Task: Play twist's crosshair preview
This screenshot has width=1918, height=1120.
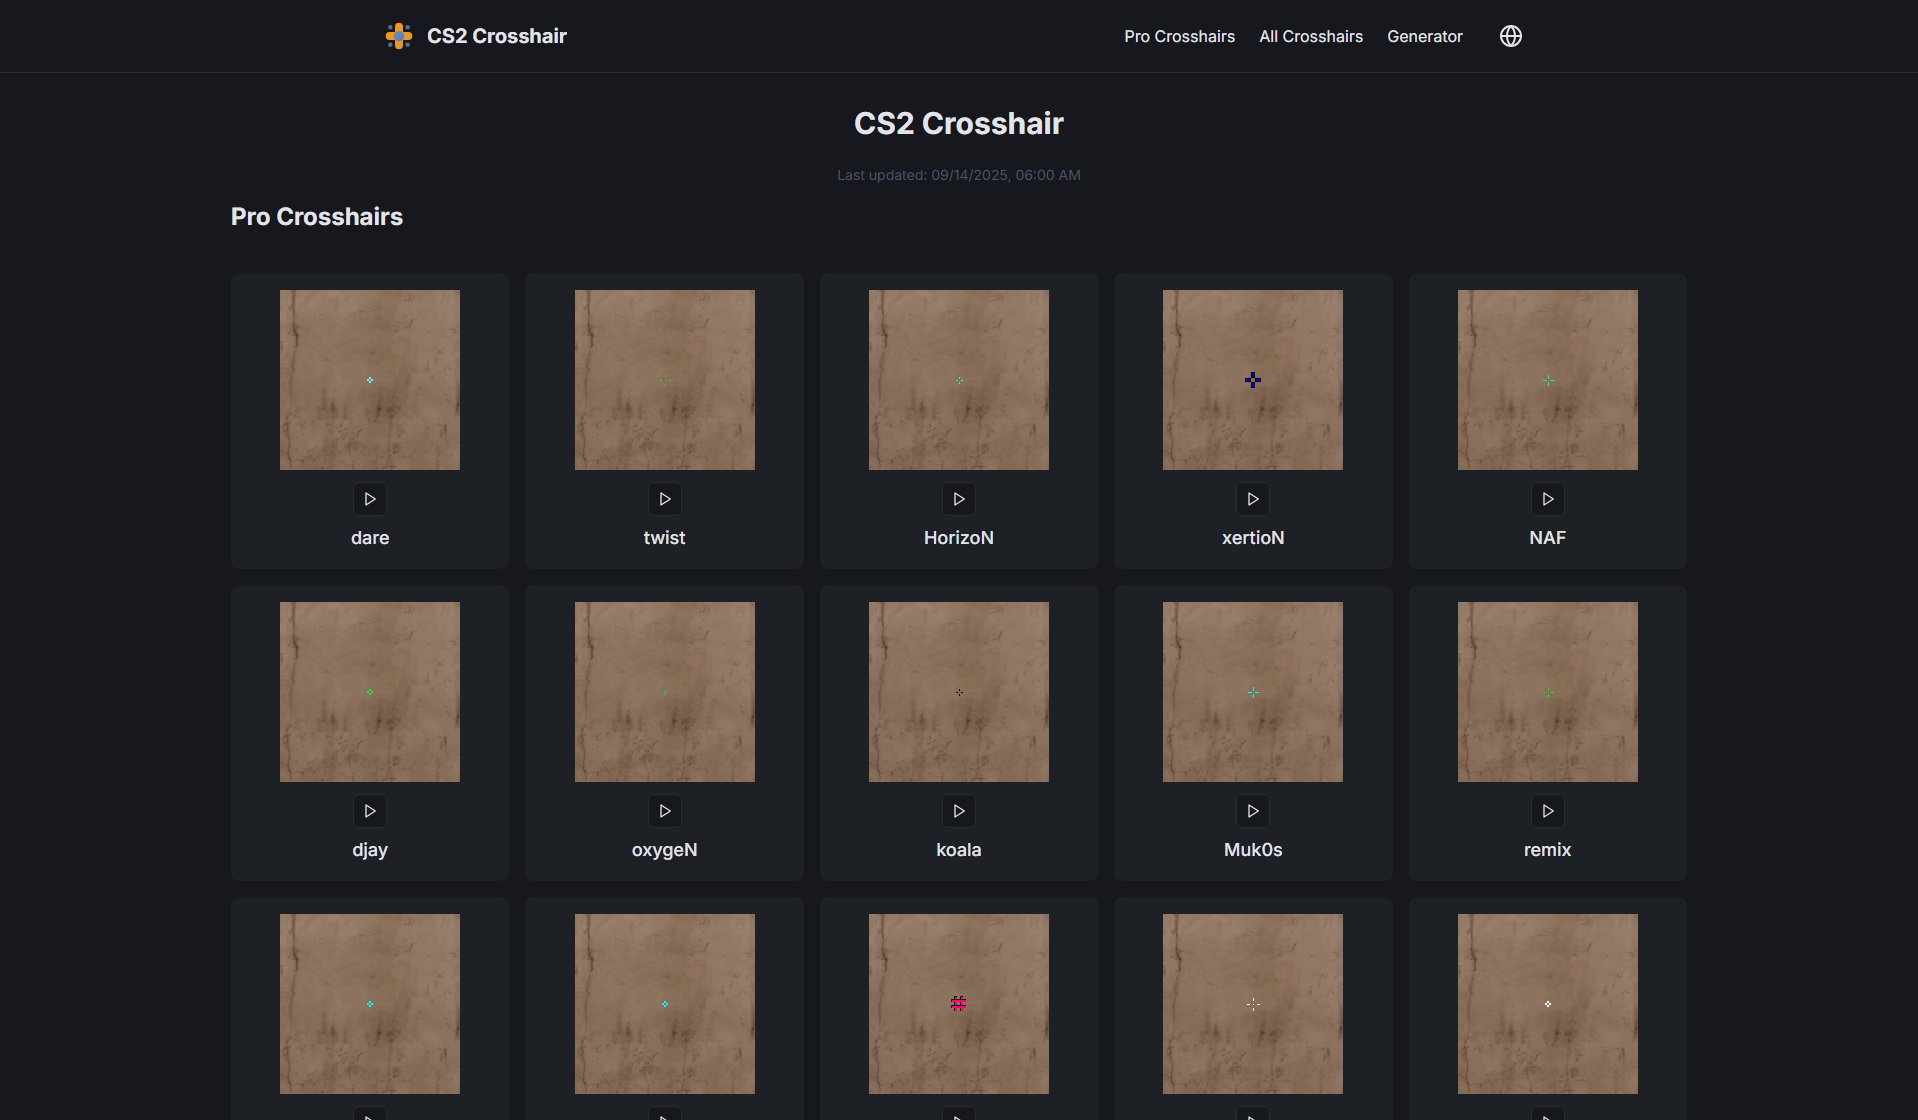Action: tap(665, 499)
